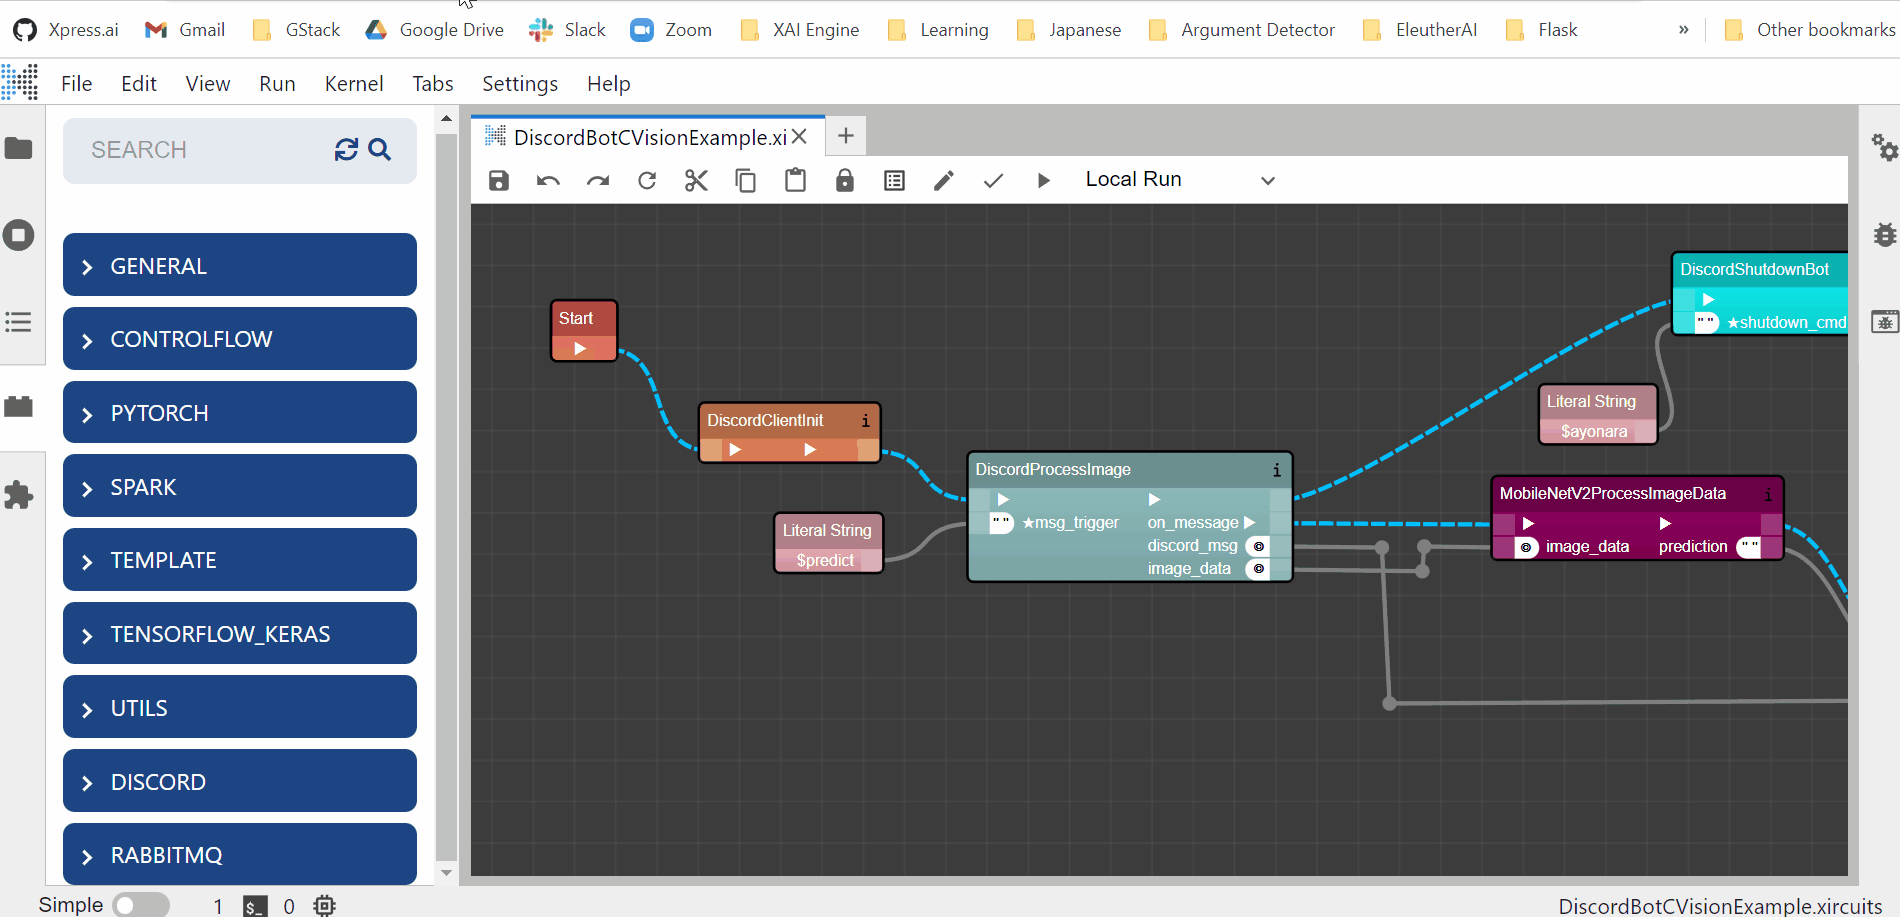Click the Lock icon in the toolbar

(845, 180)
